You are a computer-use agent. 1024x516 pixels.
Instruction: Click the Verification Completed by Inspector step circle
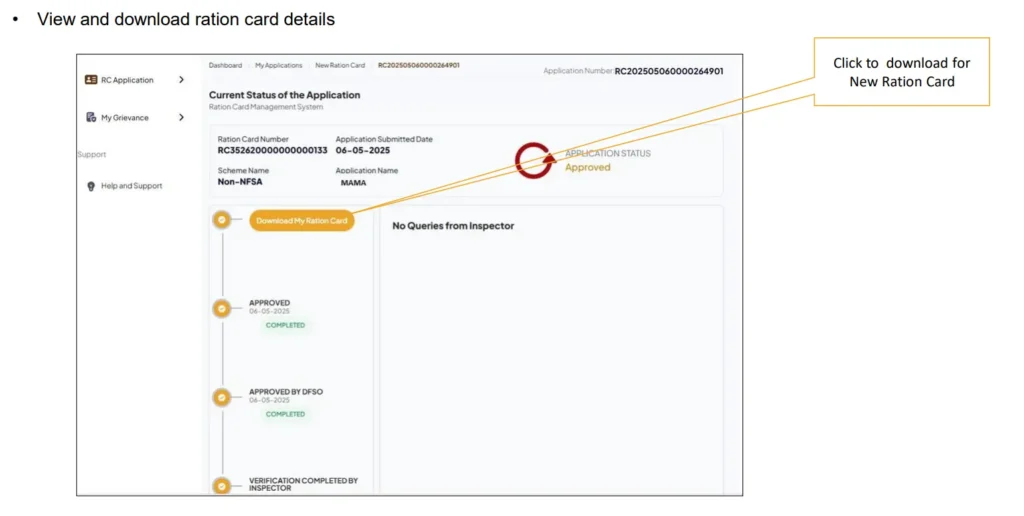[x=222, y=486]
